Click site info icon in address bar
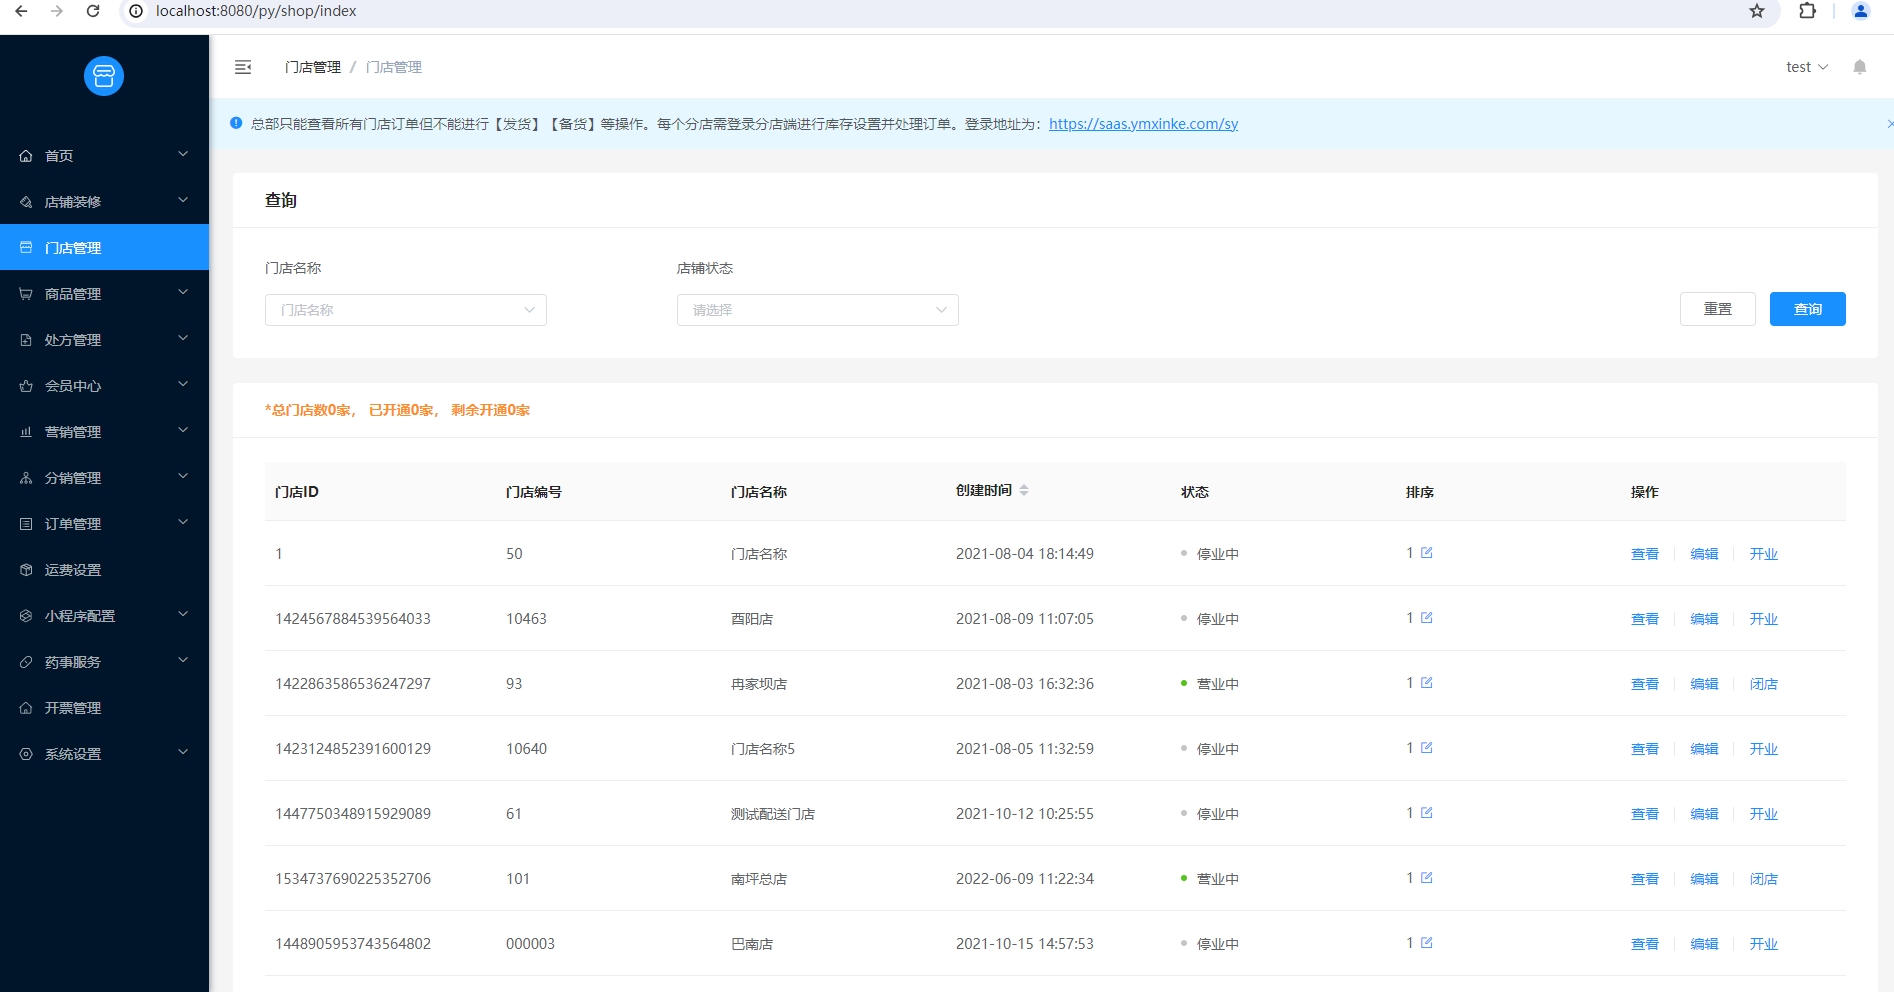This screenshot has height=992, width=1894. (x=137, y=11)
